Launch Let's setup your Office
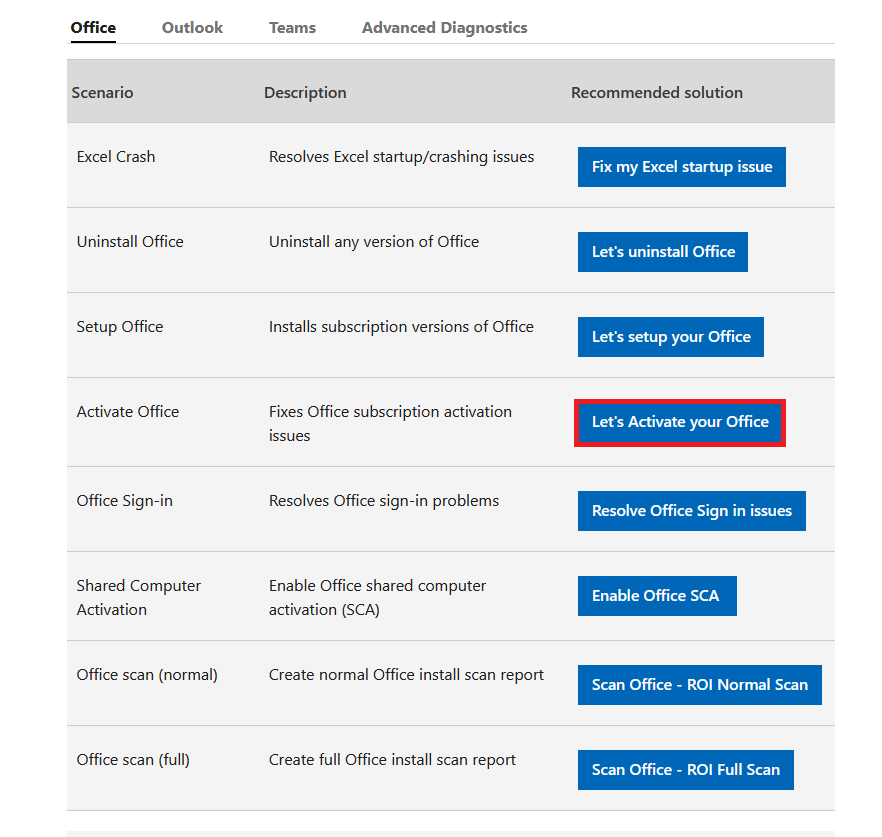Viewport: 882px width, 837px height. pyautogui.click(x=670, y=337)
